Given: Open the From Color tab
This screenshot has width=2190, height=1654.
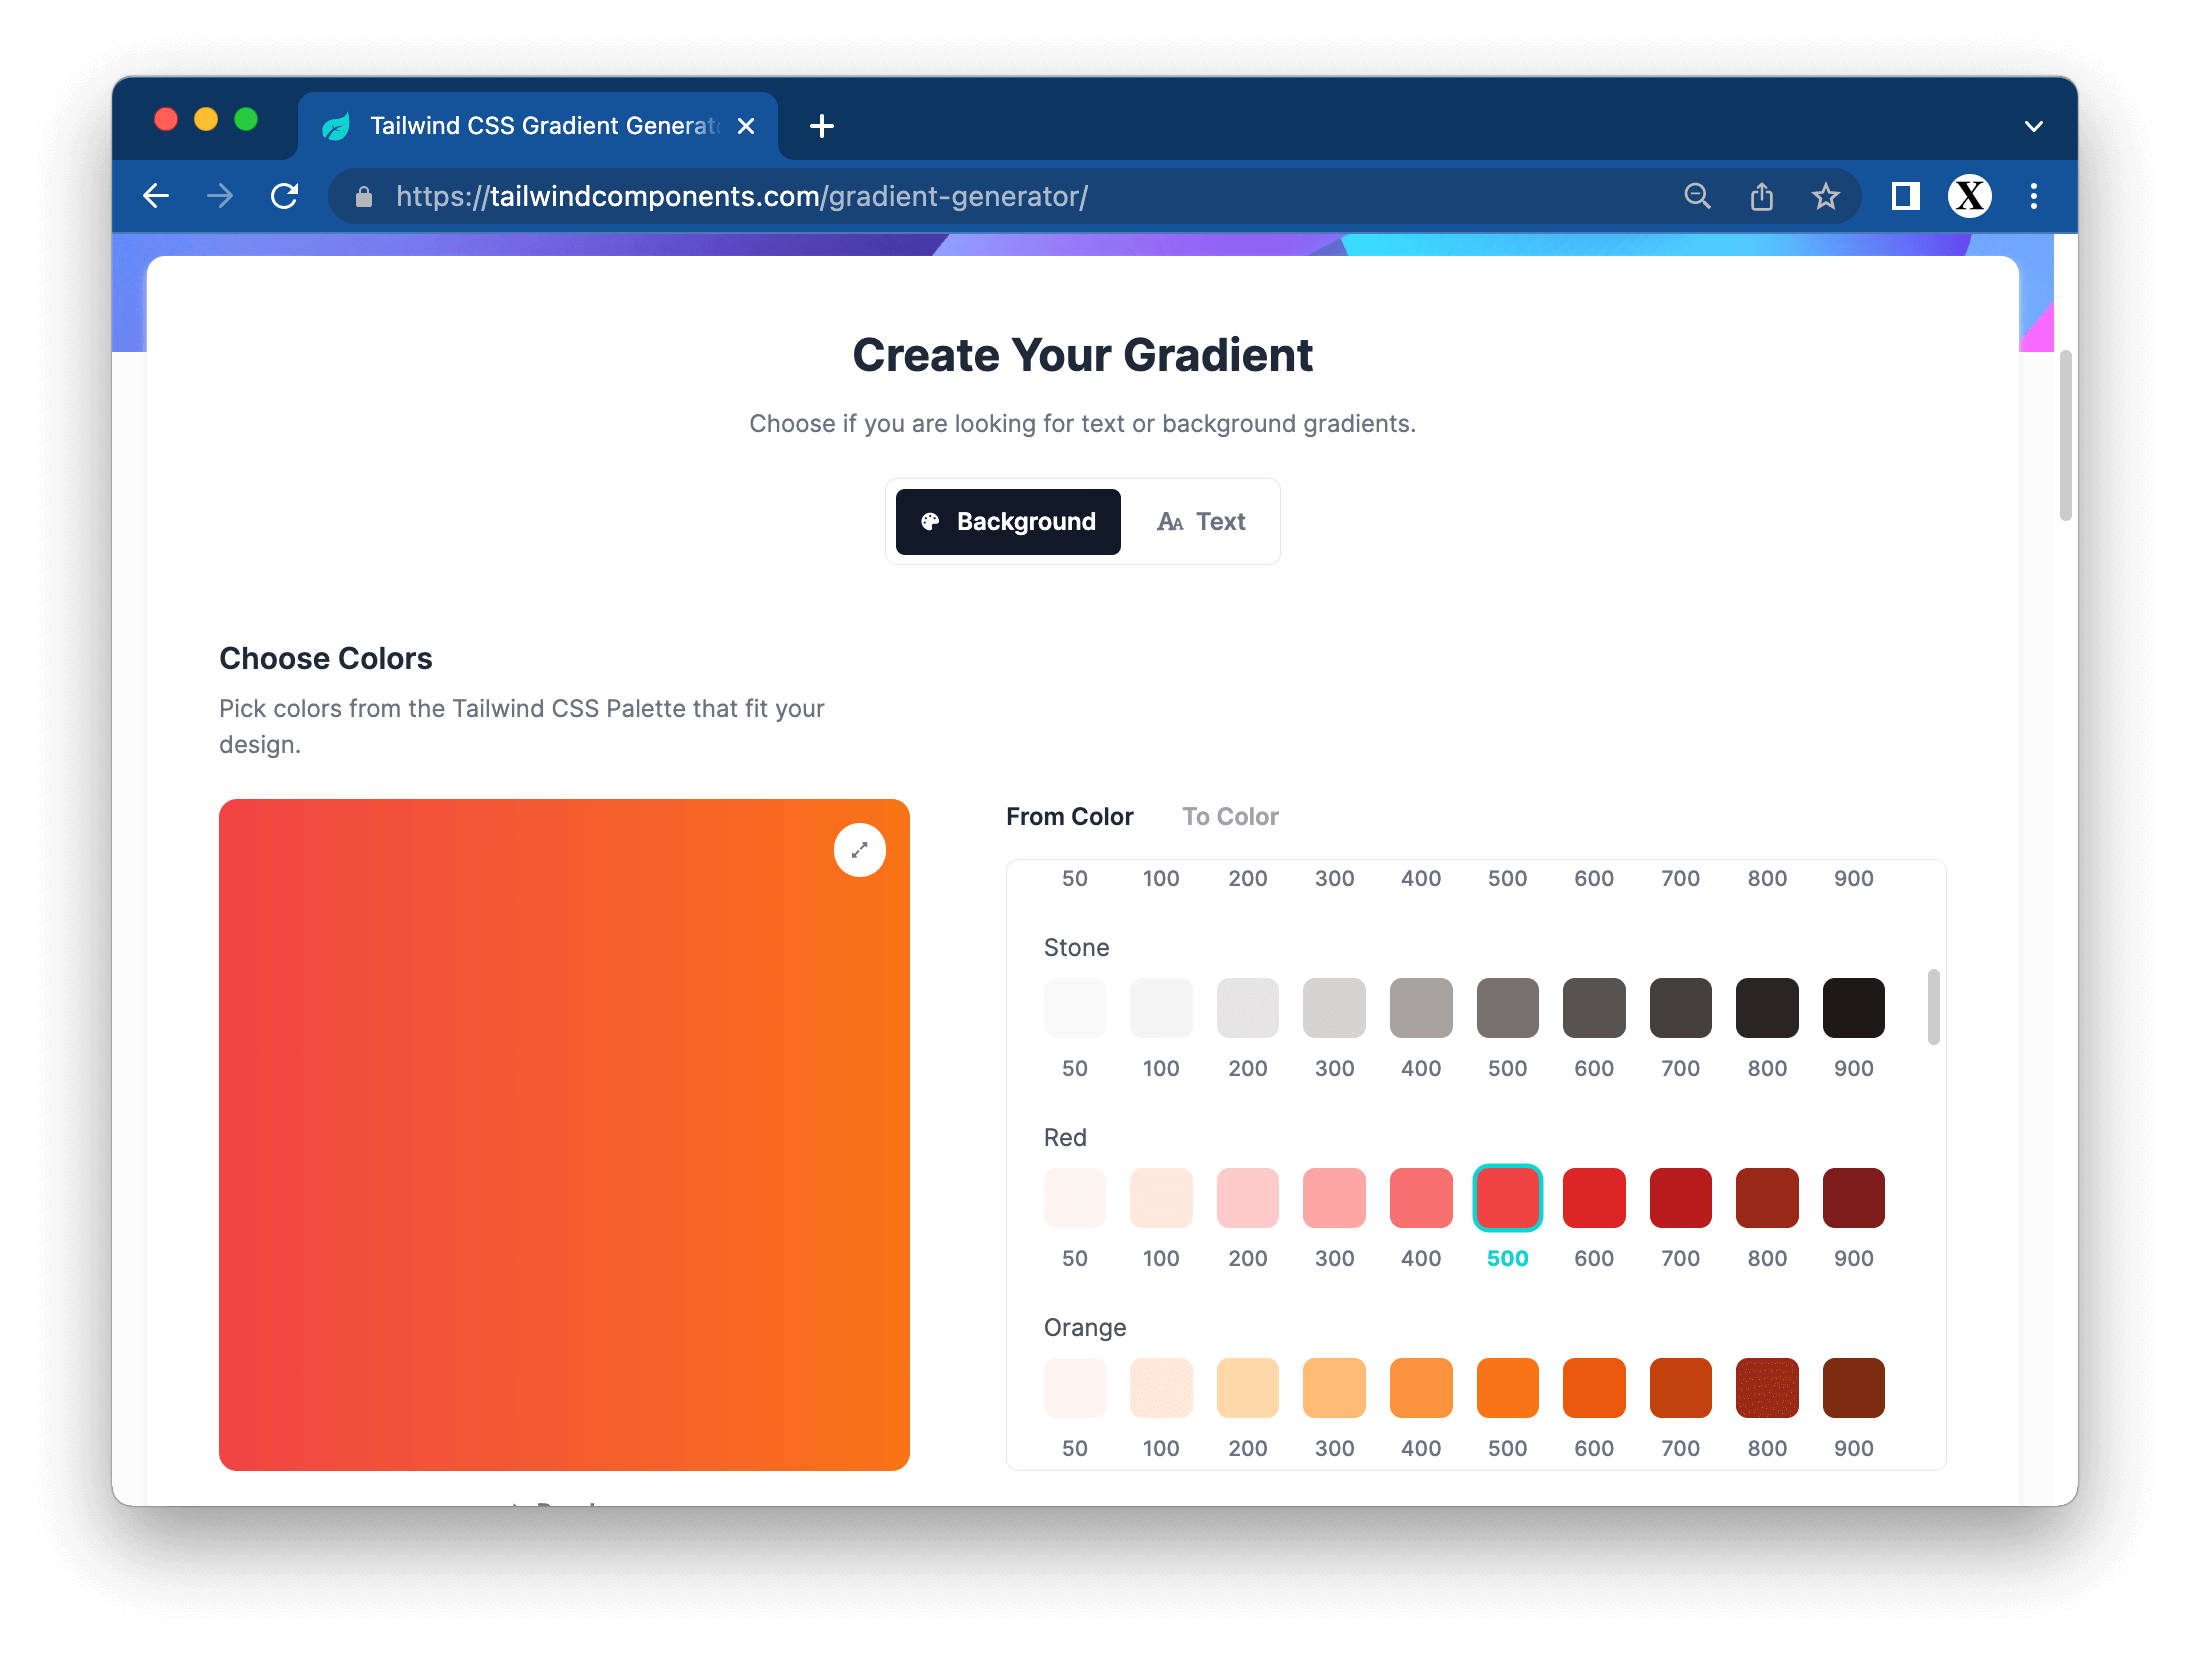Looking at the screenshot, I should click(1068, 817).
